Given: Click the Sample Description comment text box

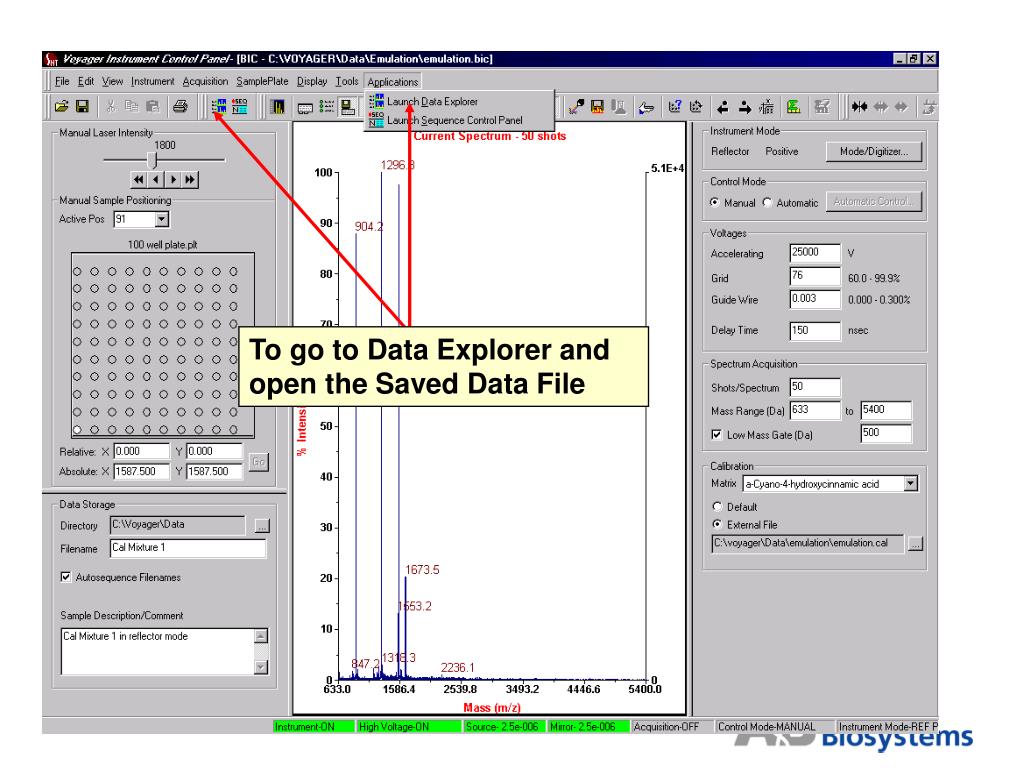Looking at the screenshot, I should [157, 651].
